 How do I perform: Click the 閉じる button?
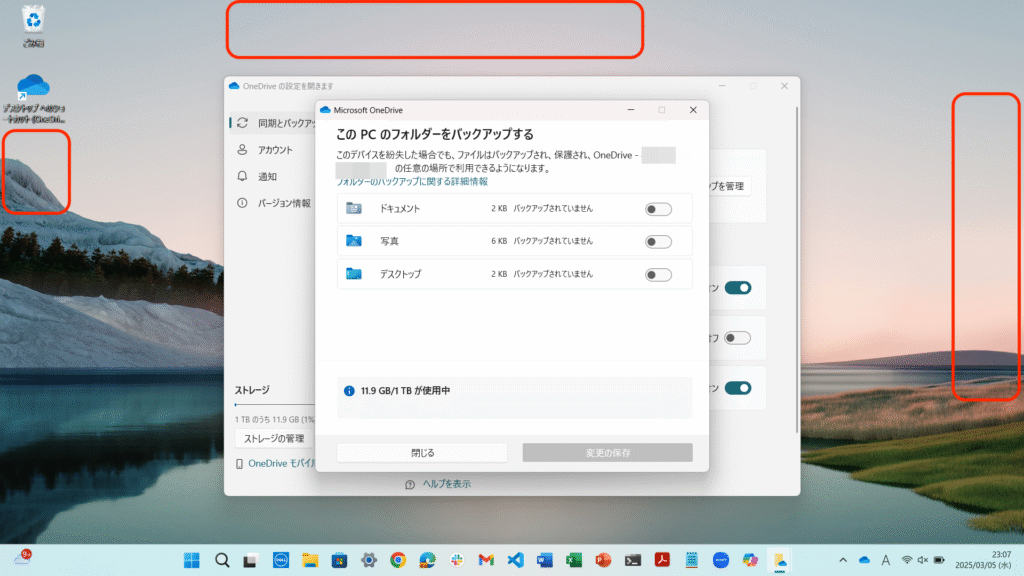(422, 453)
